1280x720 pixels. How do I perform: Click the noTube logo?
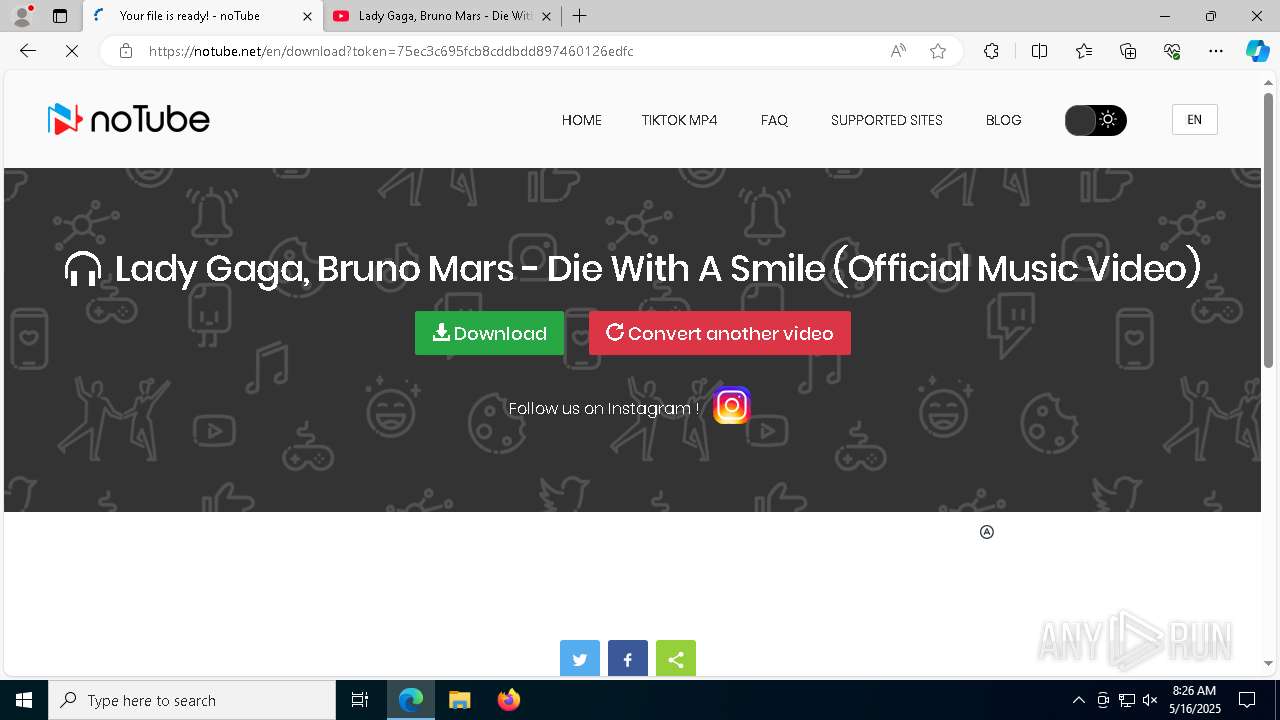[128, 120]
